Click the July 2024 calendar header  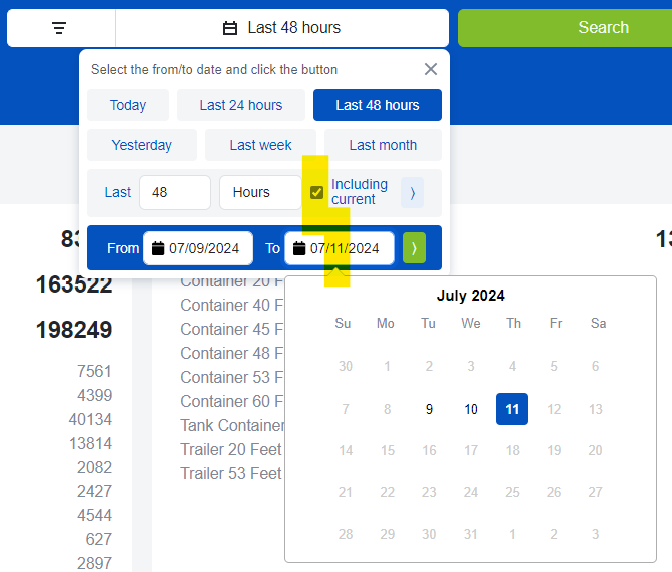[470, 296]
